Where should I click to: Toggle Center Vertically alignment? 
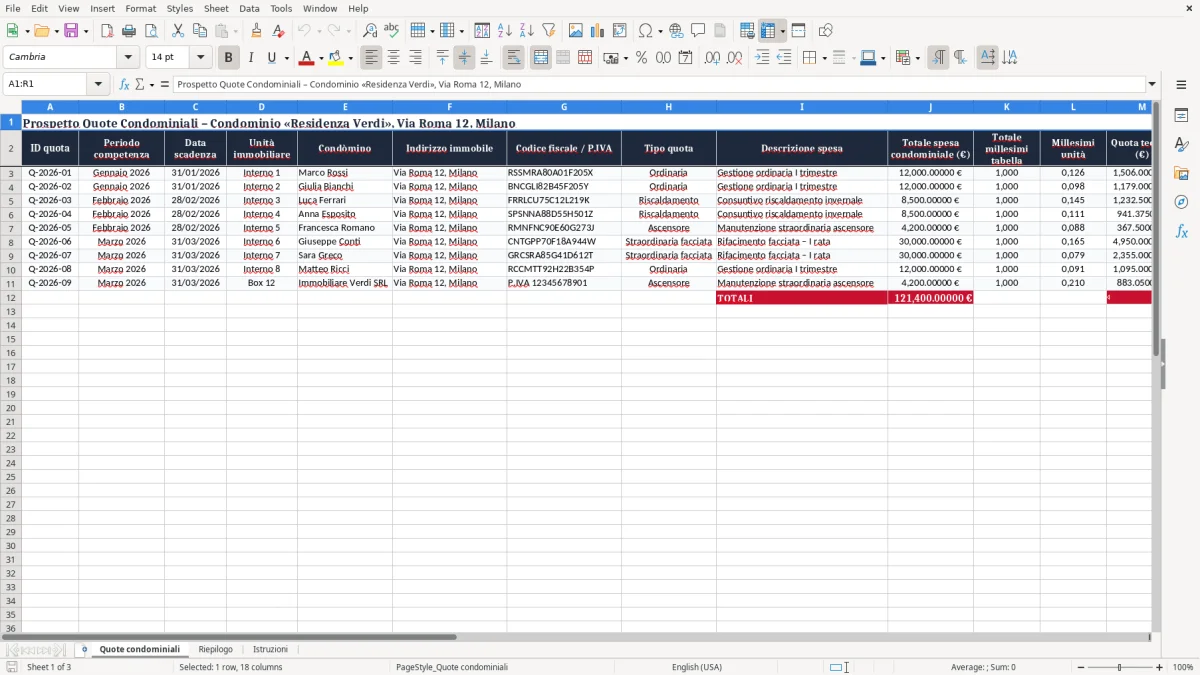click(464, 58)
